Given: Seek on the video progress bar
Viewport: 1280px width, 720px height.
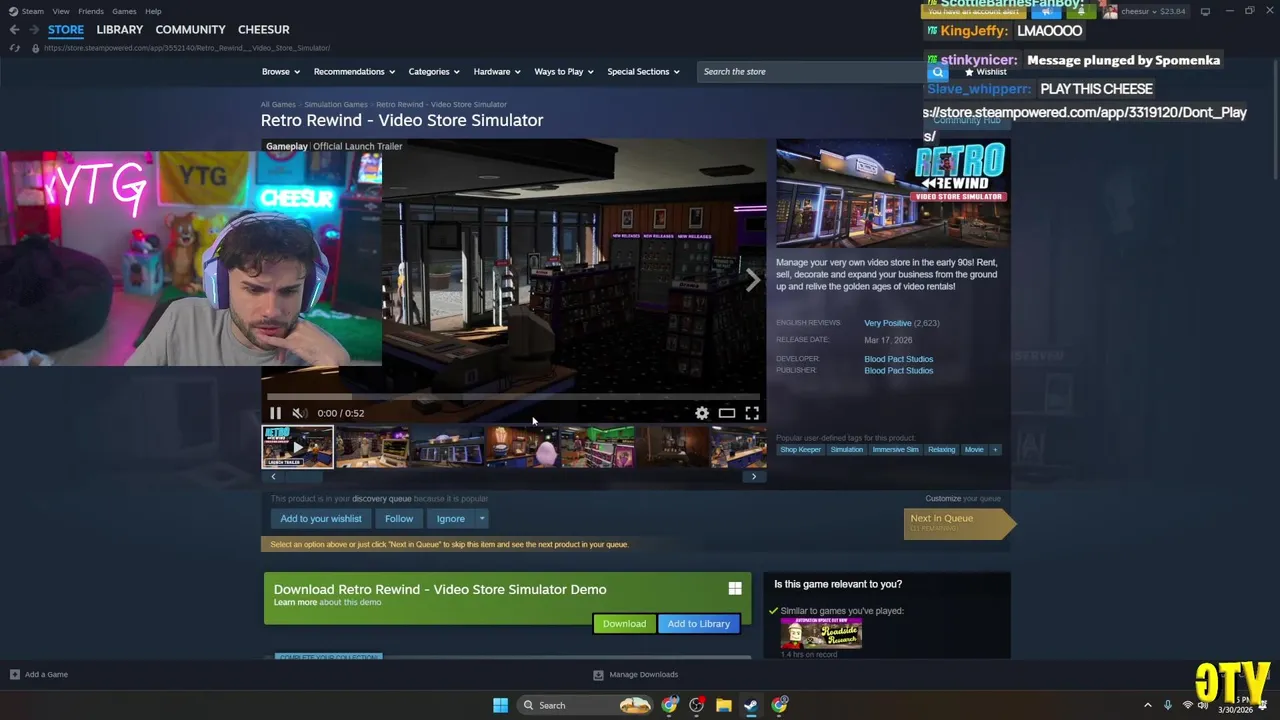Looking at the screenshot, I should coord(513,397).
